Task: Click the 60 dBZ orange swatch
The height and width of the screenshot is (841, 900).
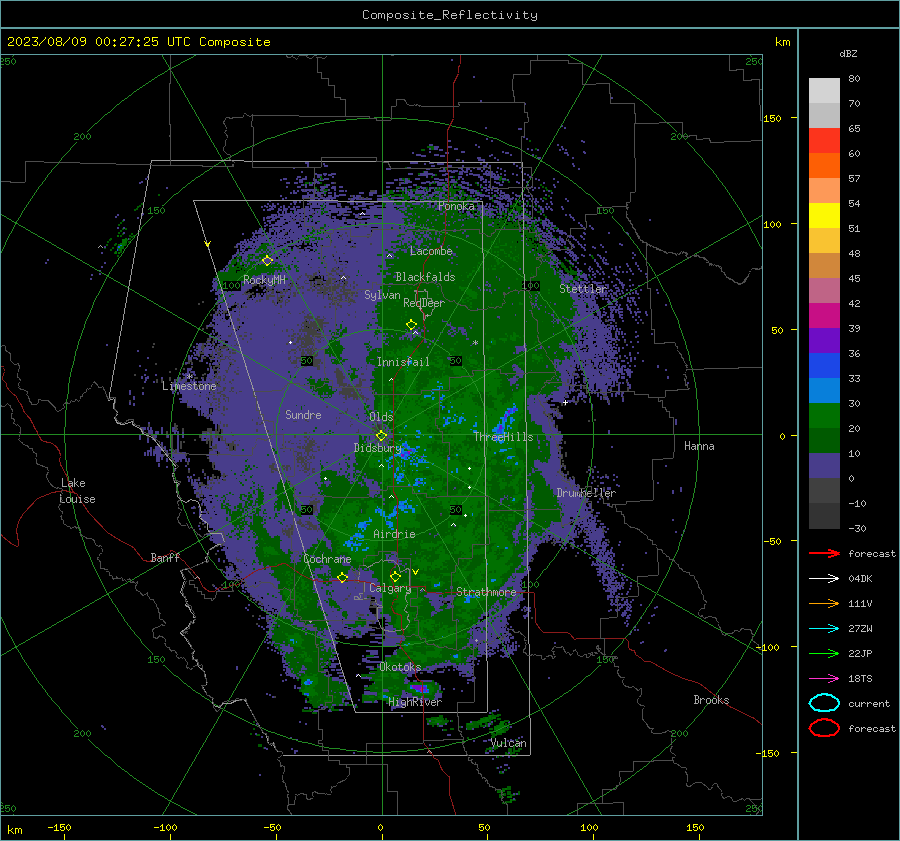Action: click(824, 166)
